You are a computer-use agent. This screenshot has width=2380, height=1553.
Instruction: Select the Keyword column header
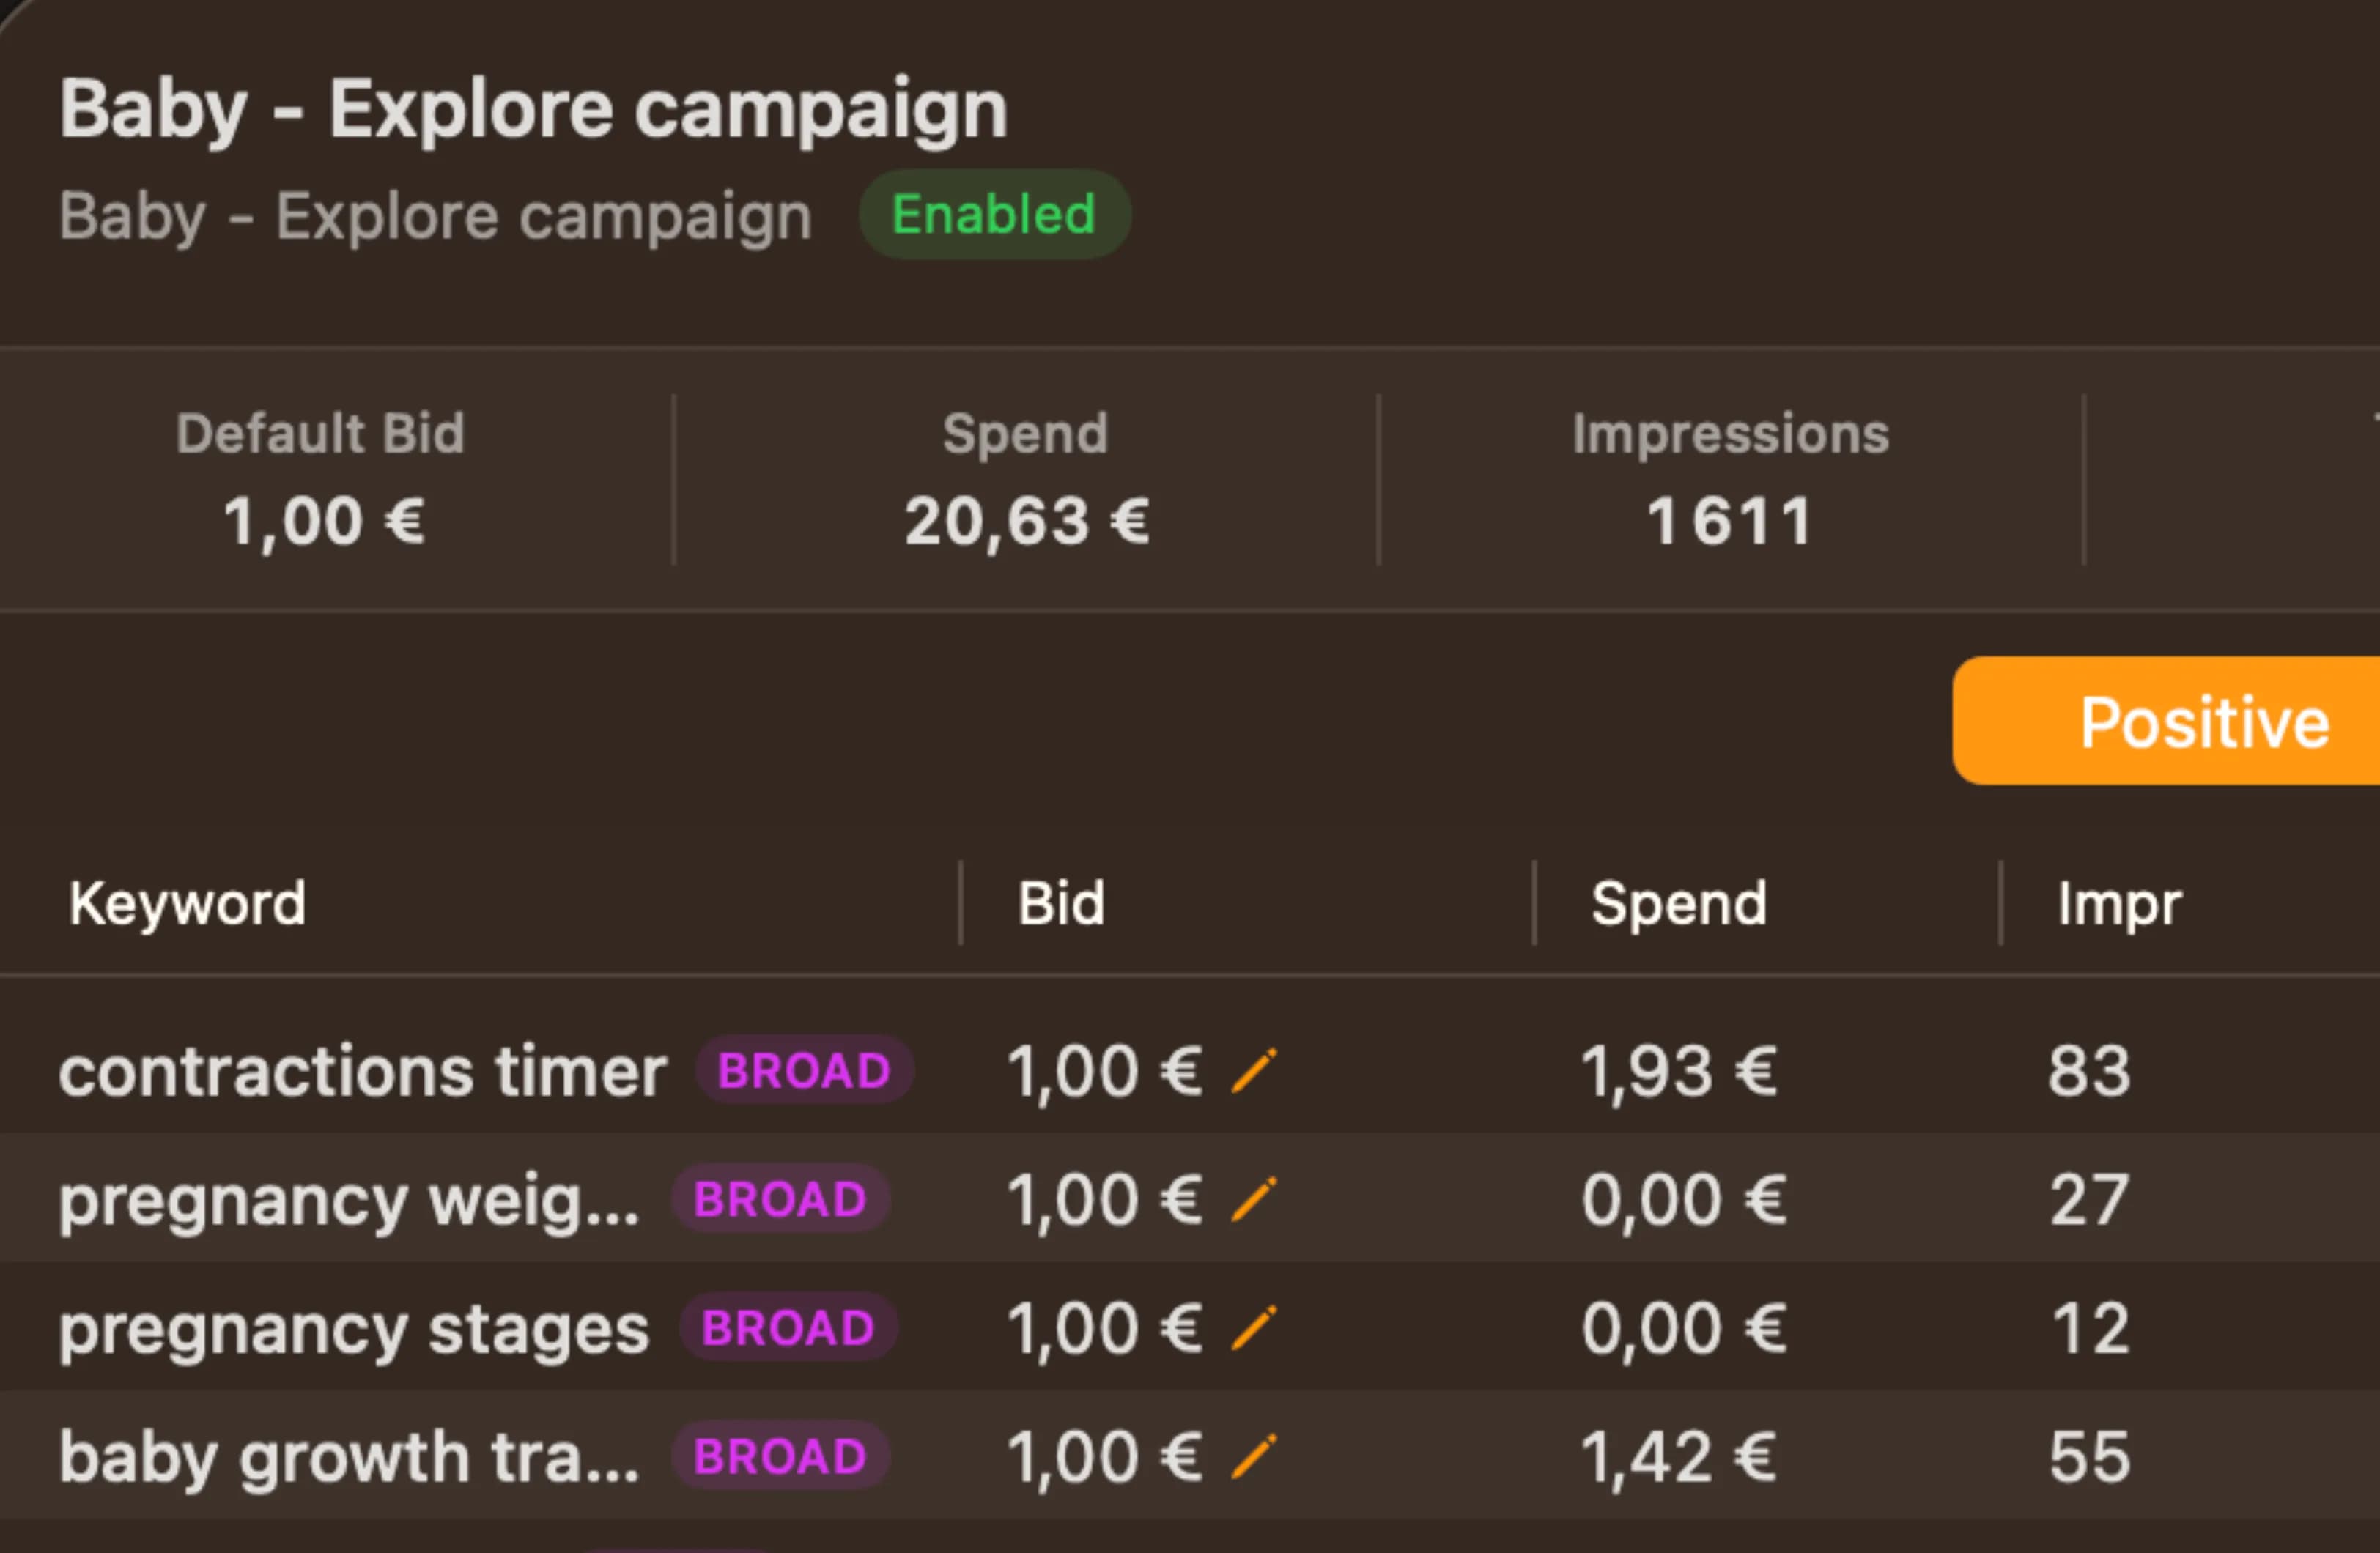click(x=188, y=903)
